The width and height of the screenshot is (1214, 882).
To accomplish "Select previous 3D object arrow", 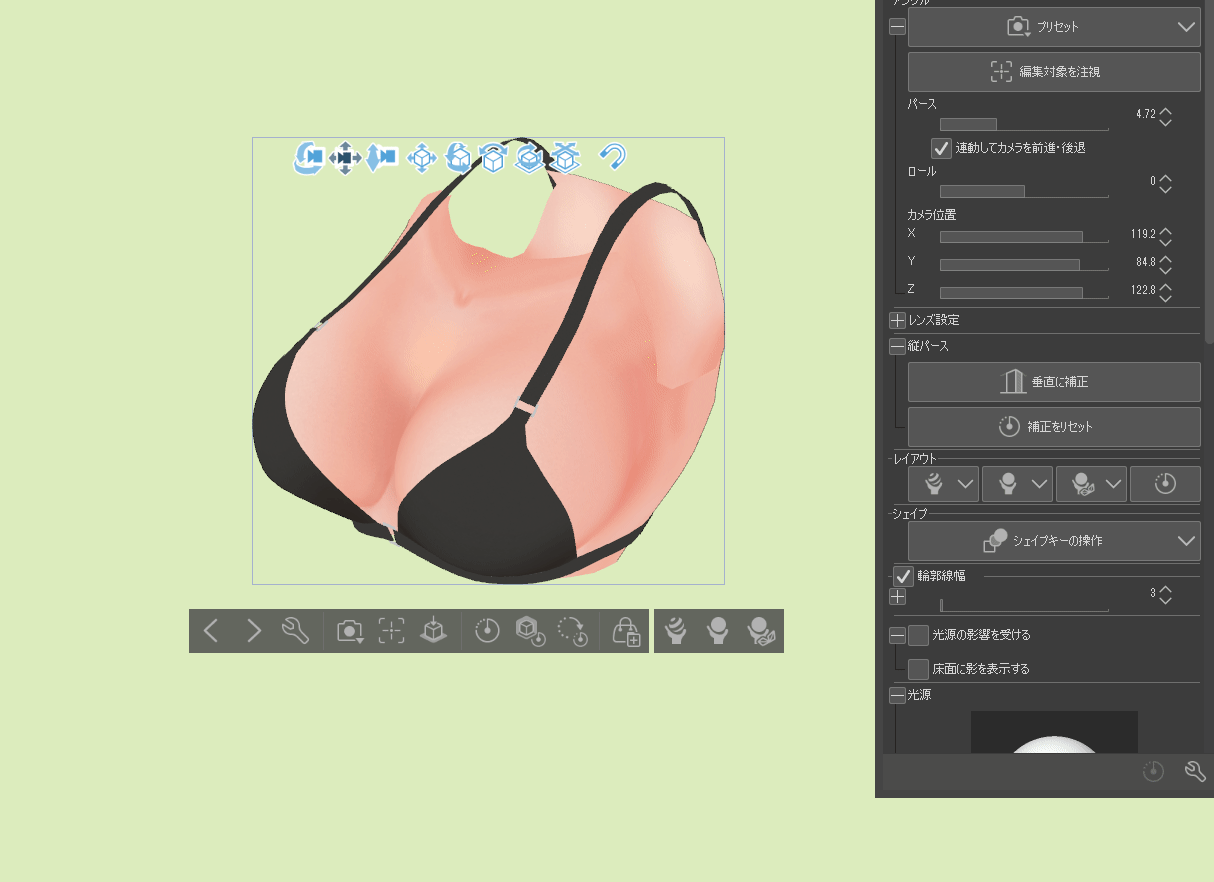I will (x=211, y=631).
